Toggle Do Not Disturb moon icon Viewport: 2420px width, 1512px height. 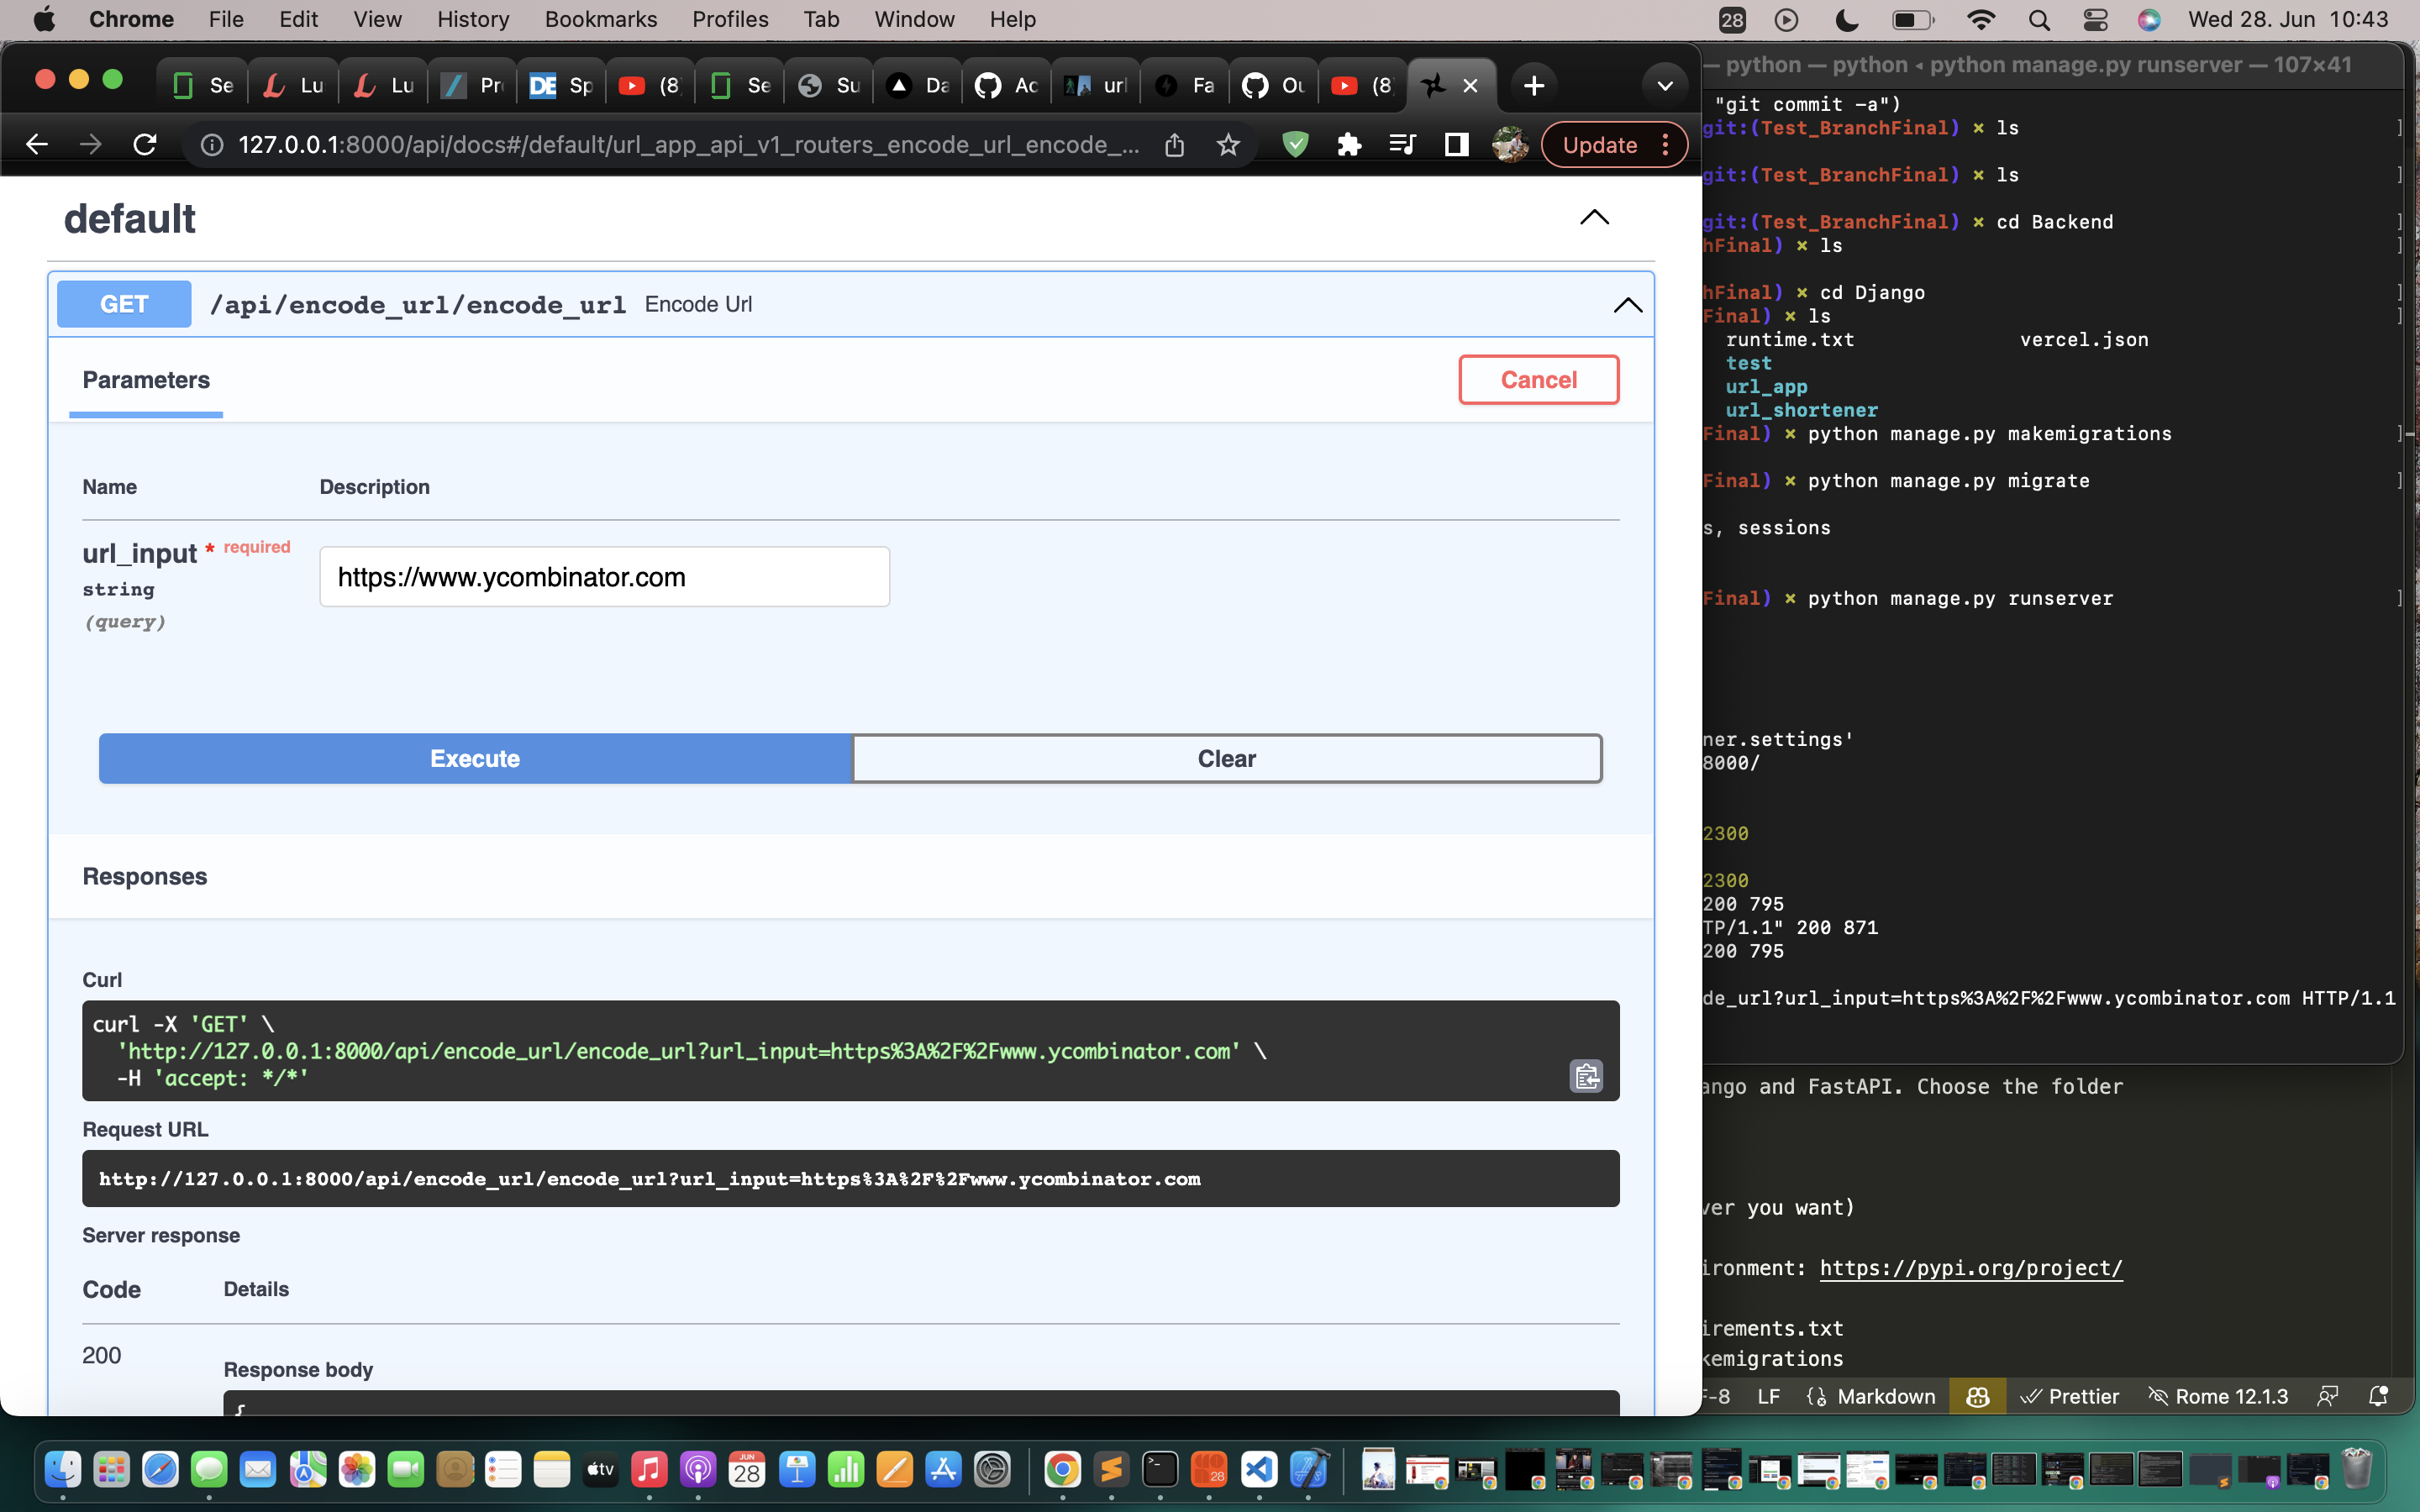(x=1847, y=20)
